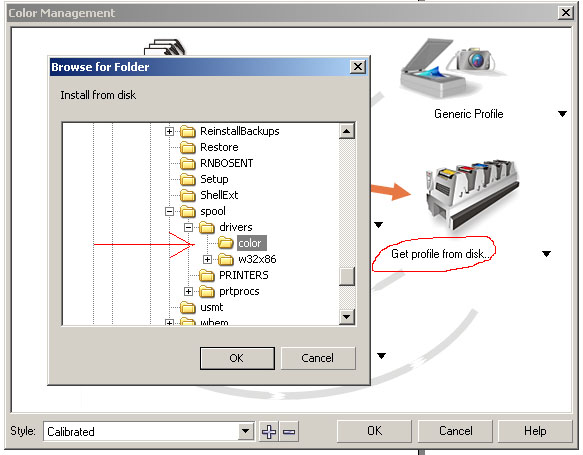Select the ReinstallBackups label
This screenshot has height=455, width=583.
tap(240, 131)
